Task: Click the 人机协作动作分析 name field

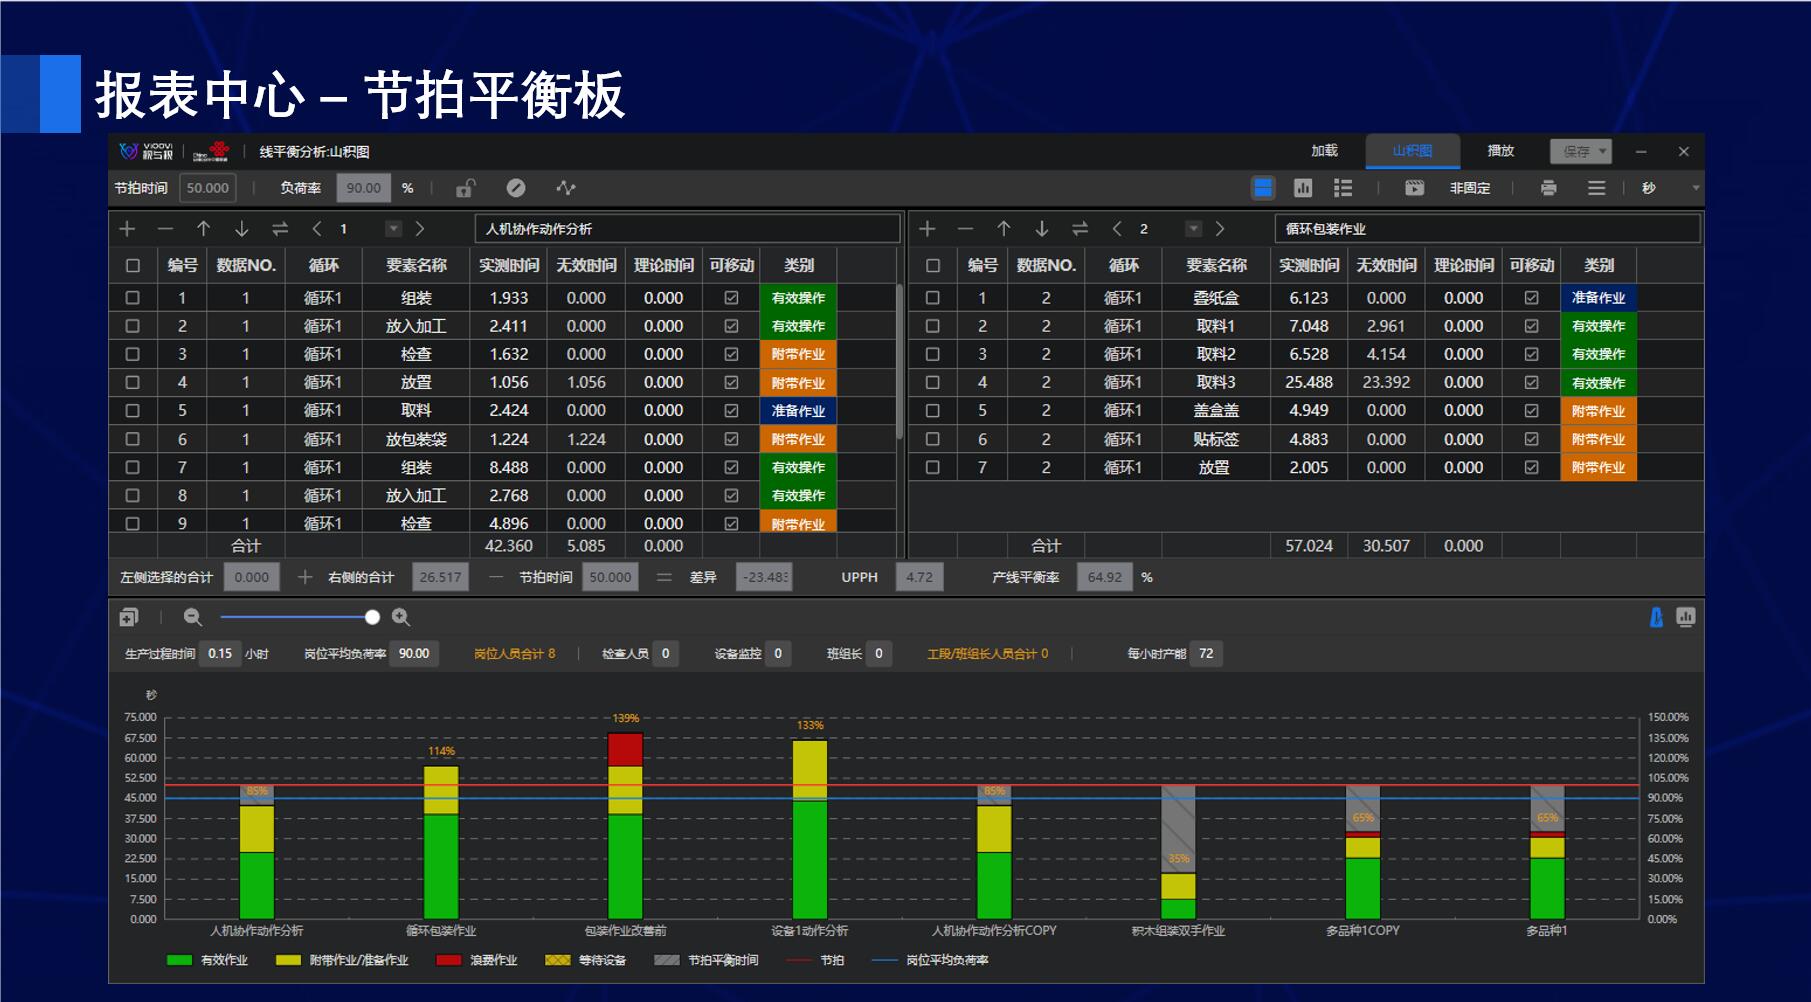Action: (688, 229)
